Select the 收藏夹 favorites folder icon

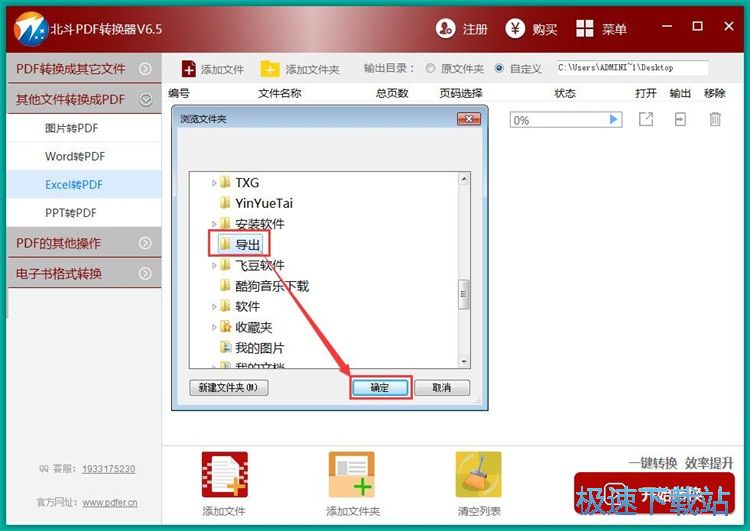pos(225,327)
